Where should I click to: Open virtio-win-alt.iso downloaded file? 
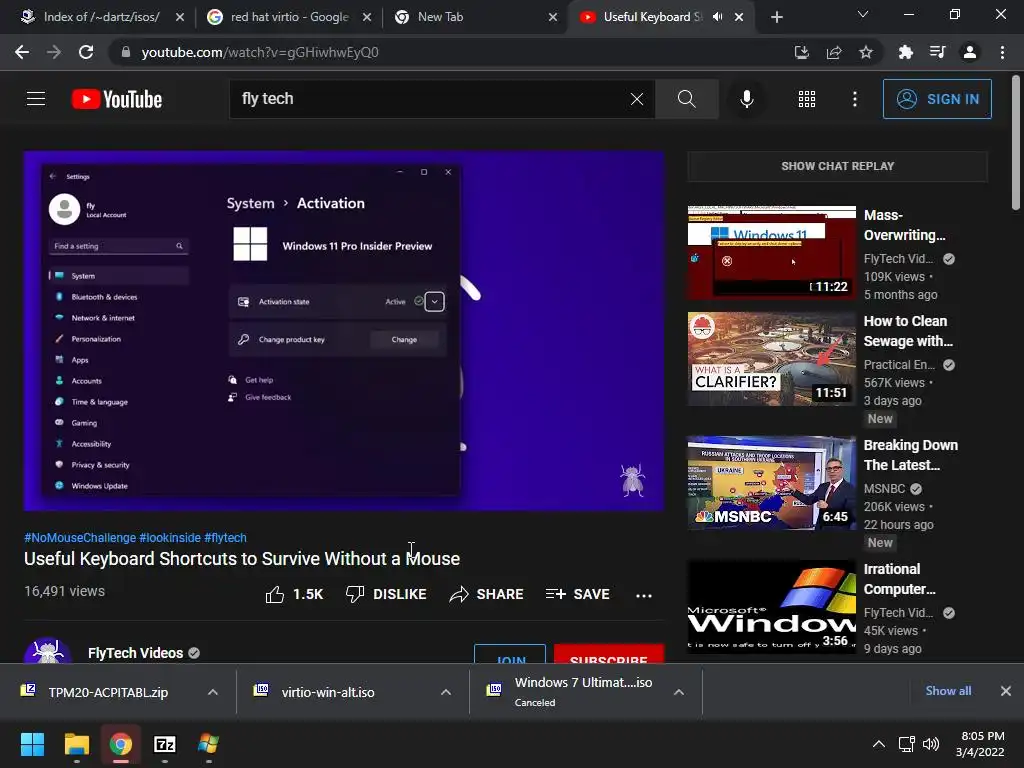coord(328,692)
